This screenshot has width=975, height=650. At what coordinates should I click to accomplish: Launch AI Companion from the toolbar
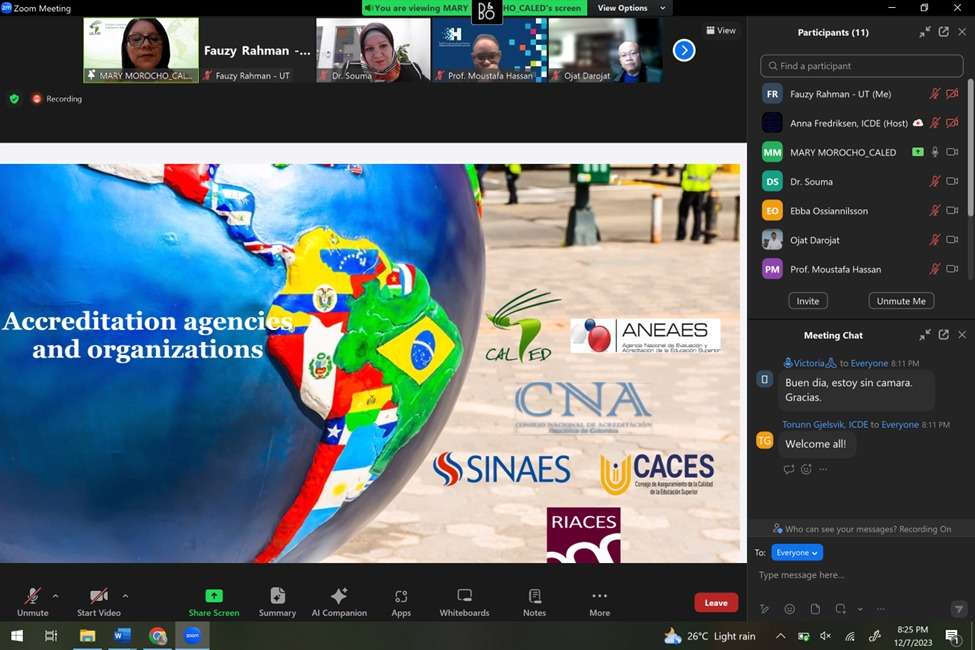[x=339, y=602]
